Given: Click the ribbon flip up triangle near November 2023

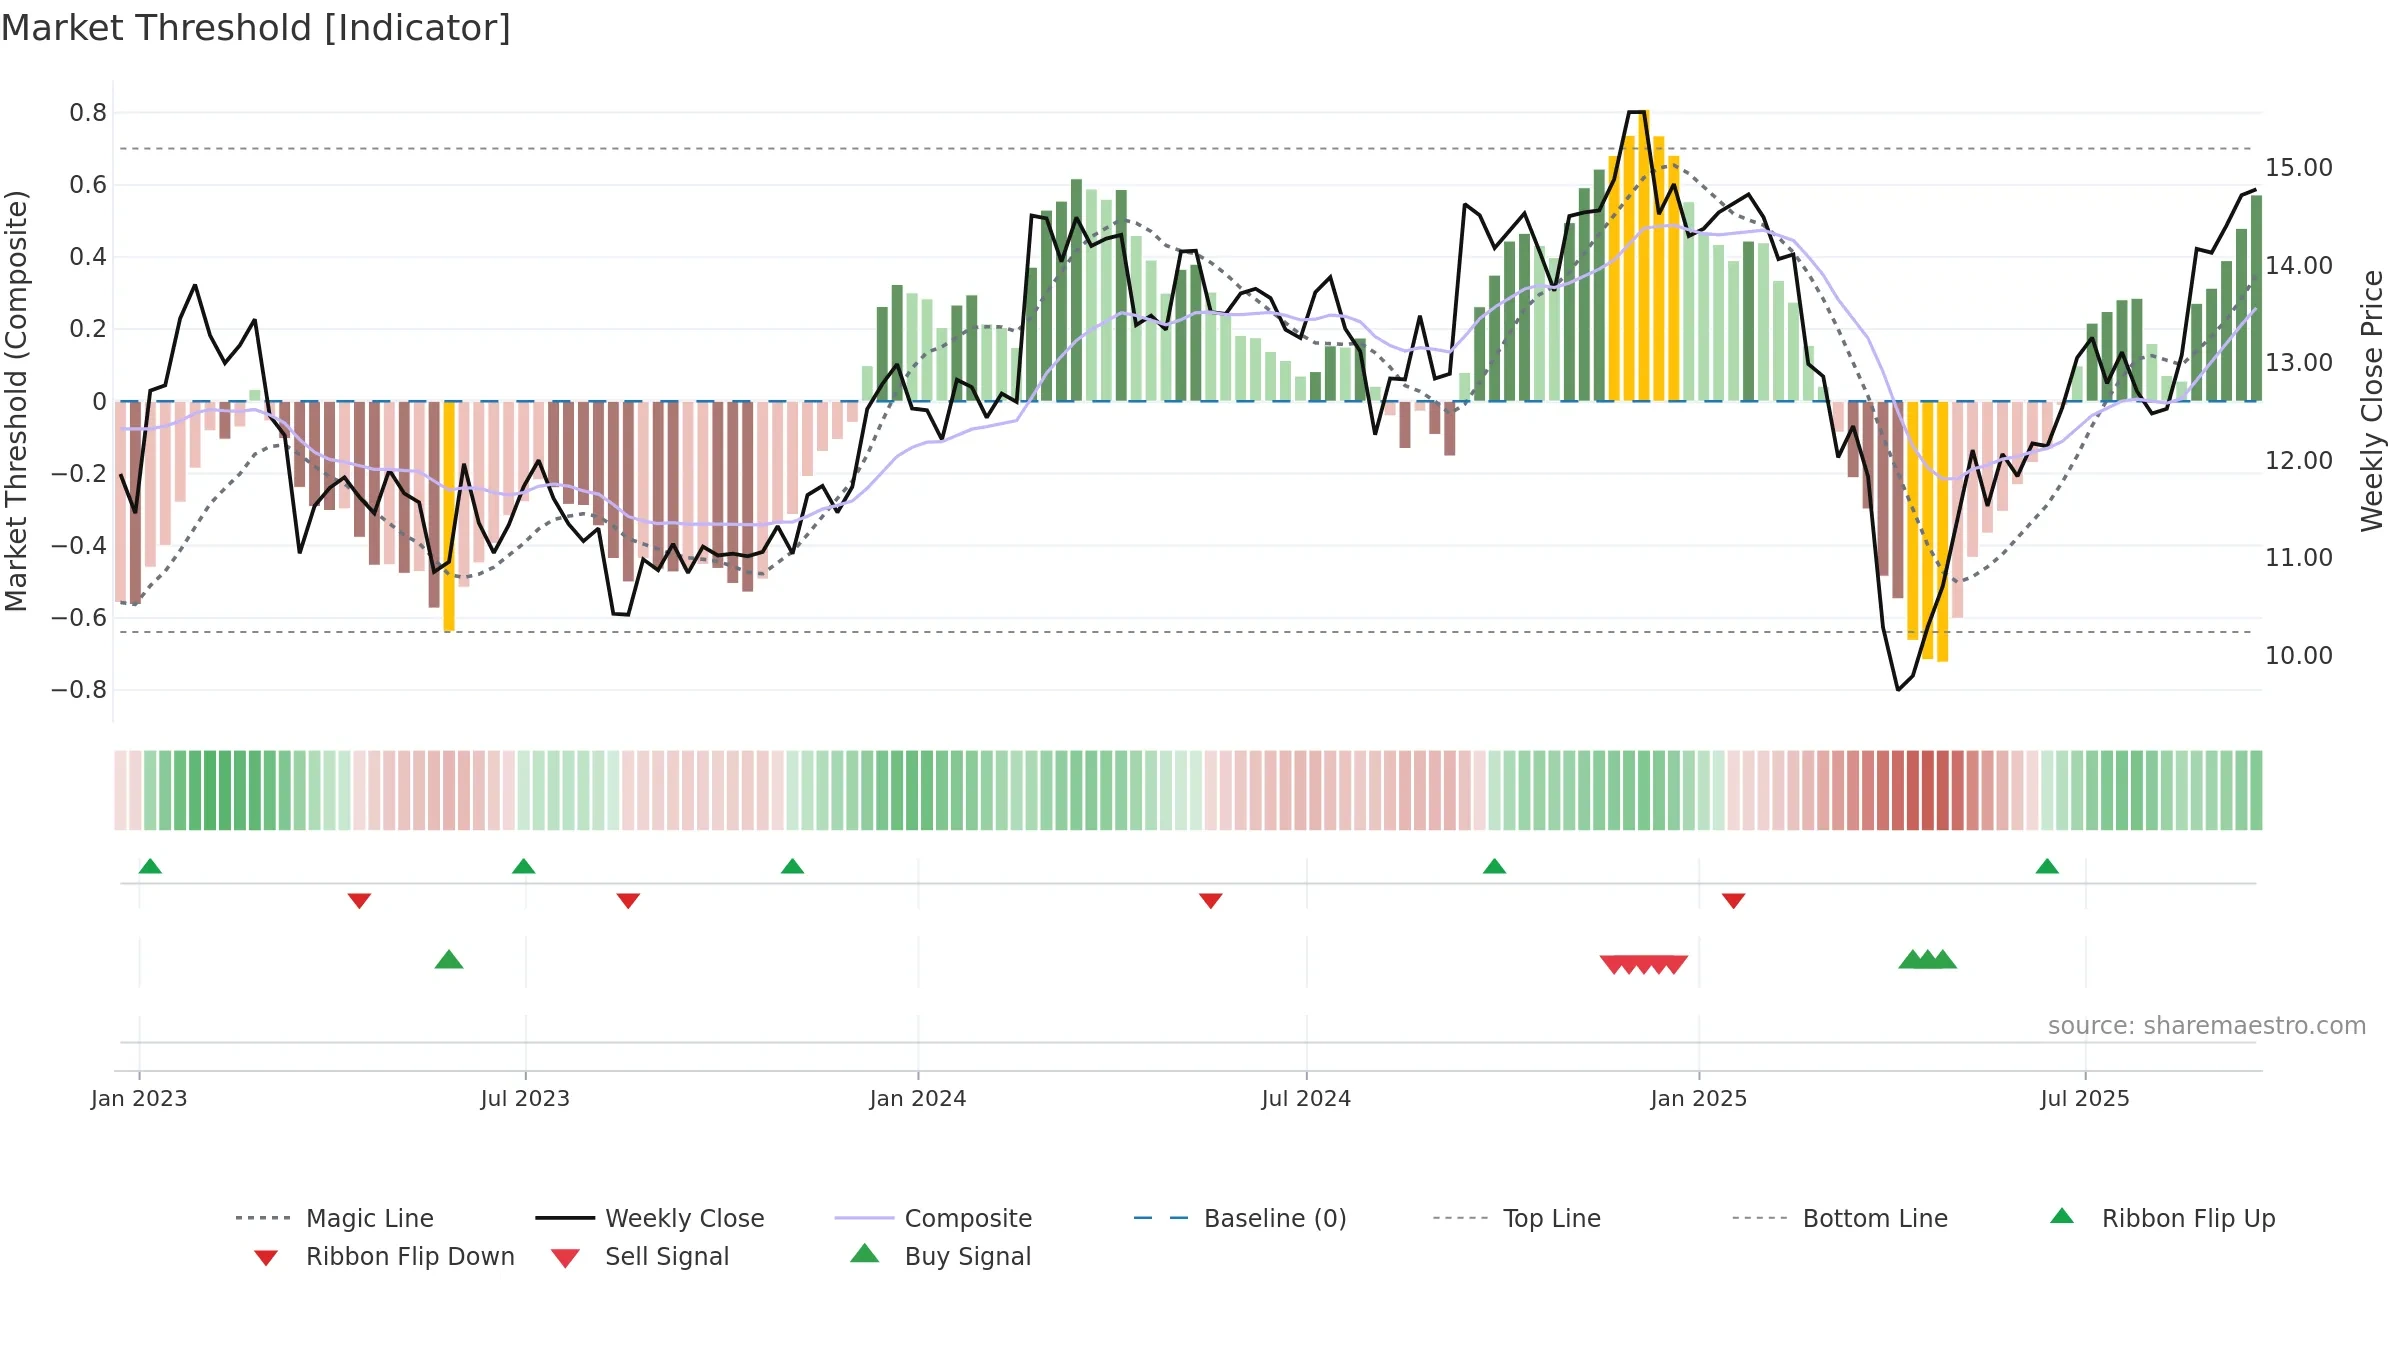Looking at the screenshot, I should tap(792, 866).
